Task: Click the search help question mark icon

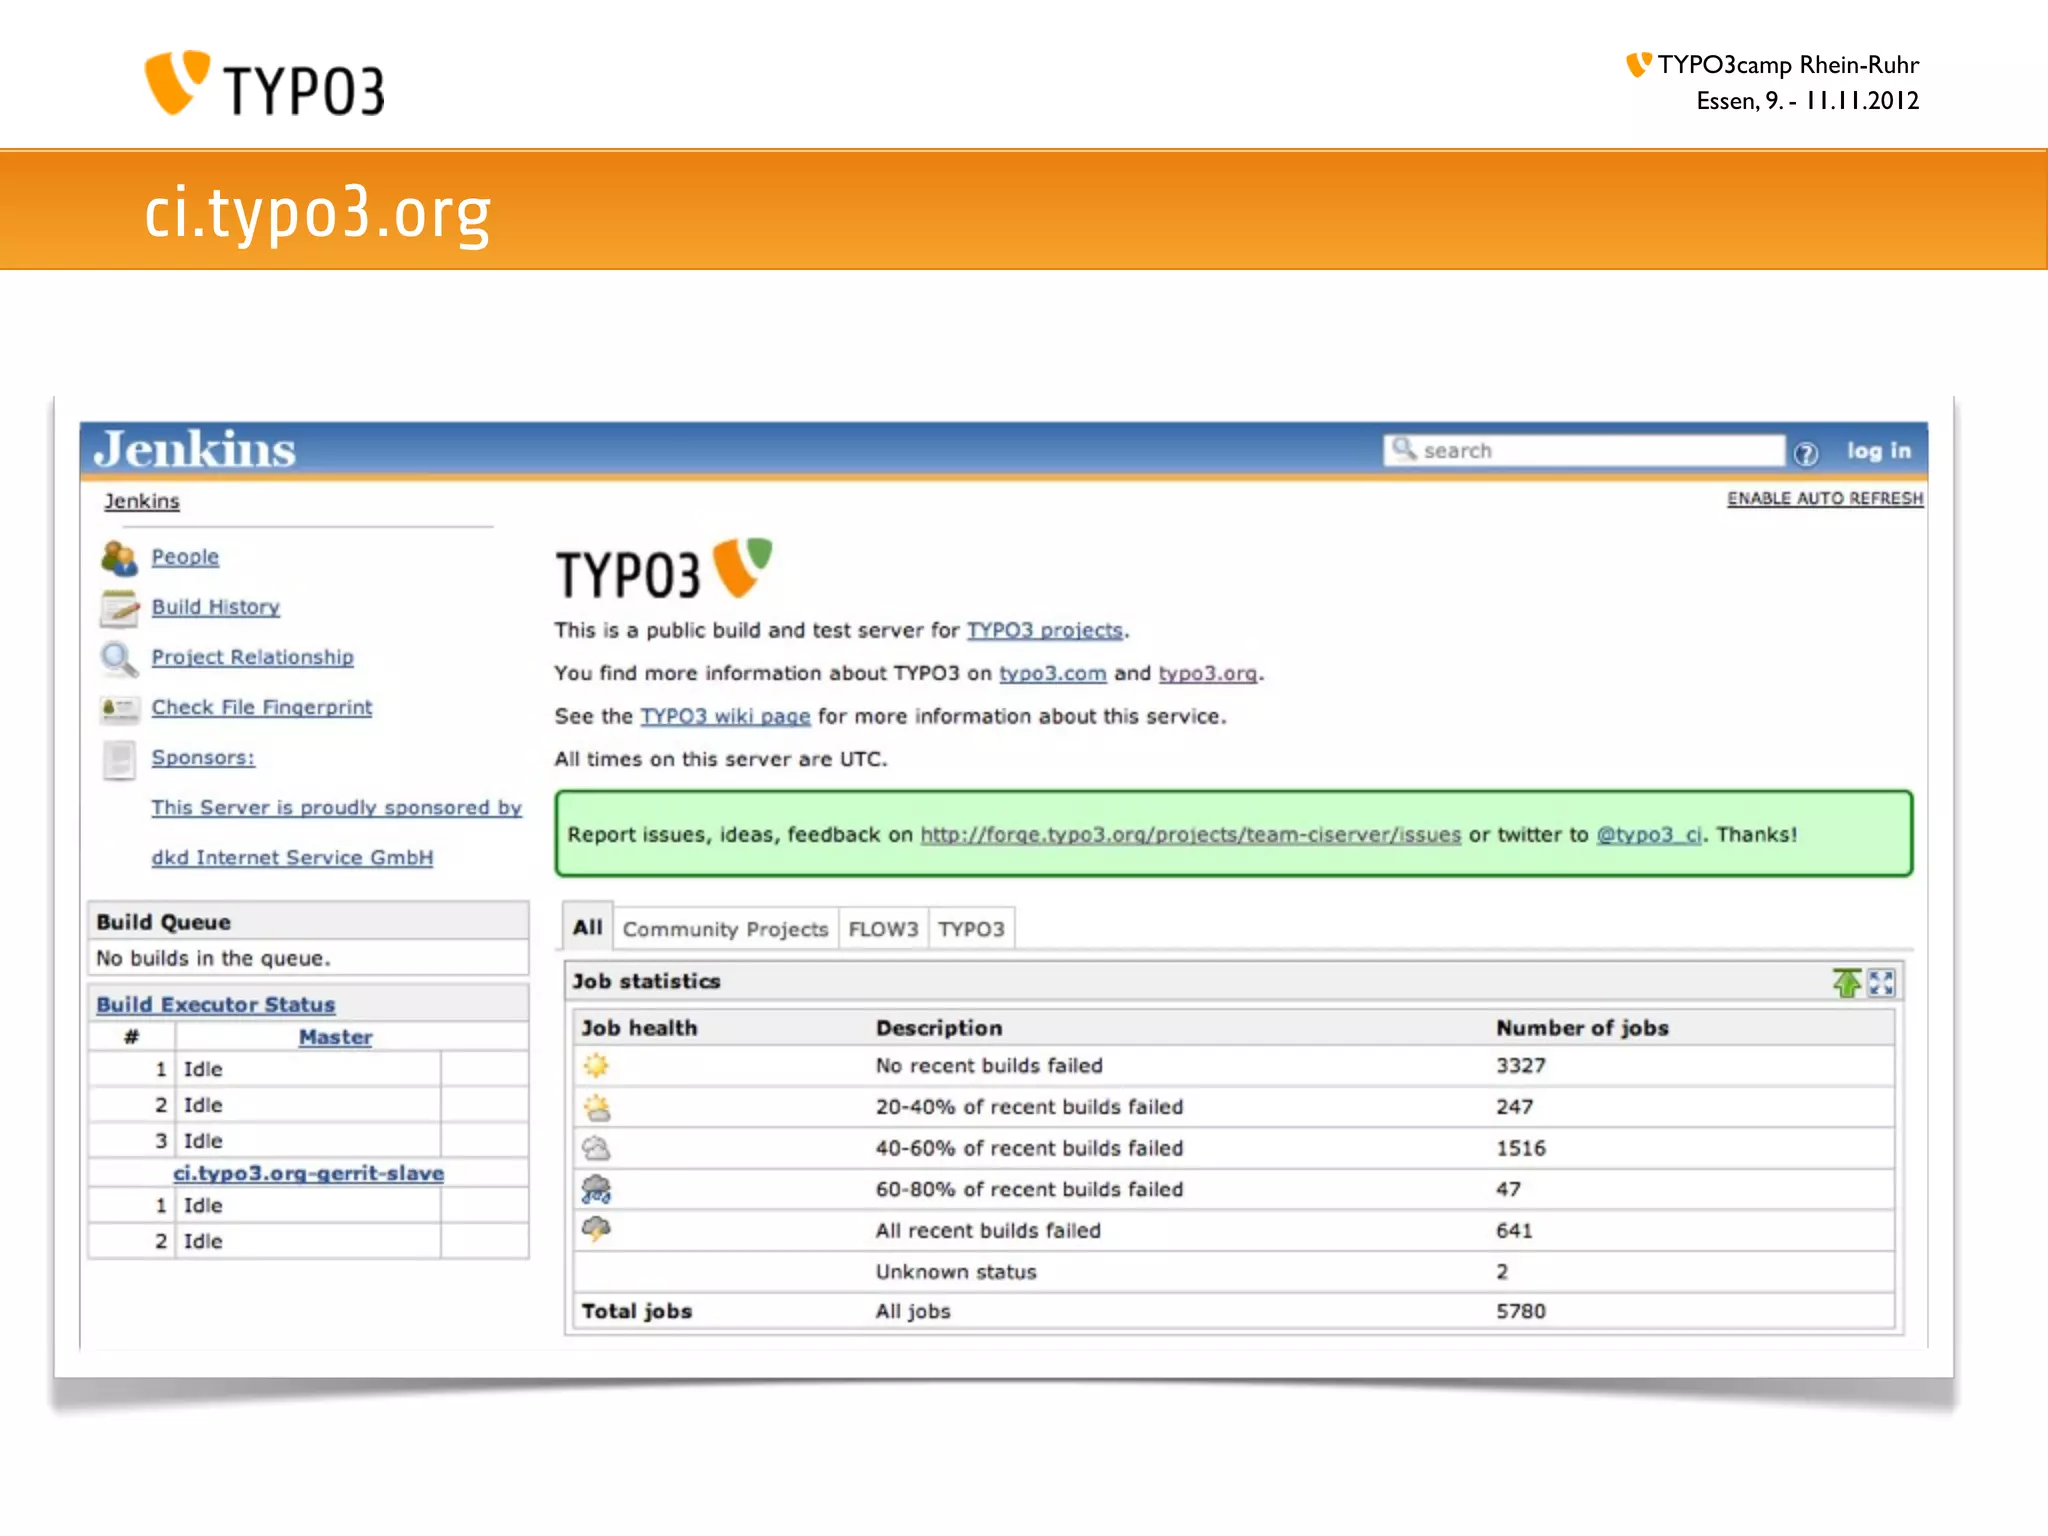Action: 1805,453
